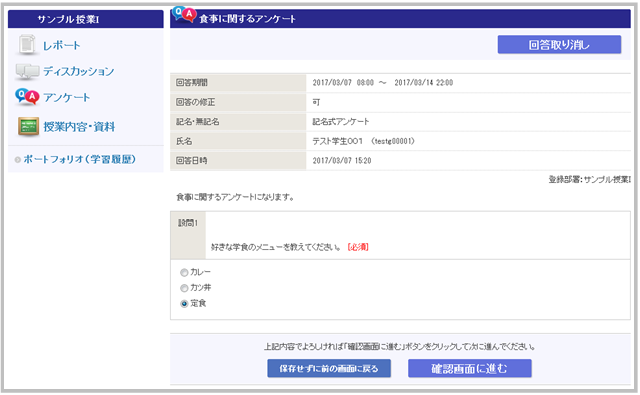Open the アンケート sidebar link
Viewport: 640px width, 395px height.
tap(67, 98)
